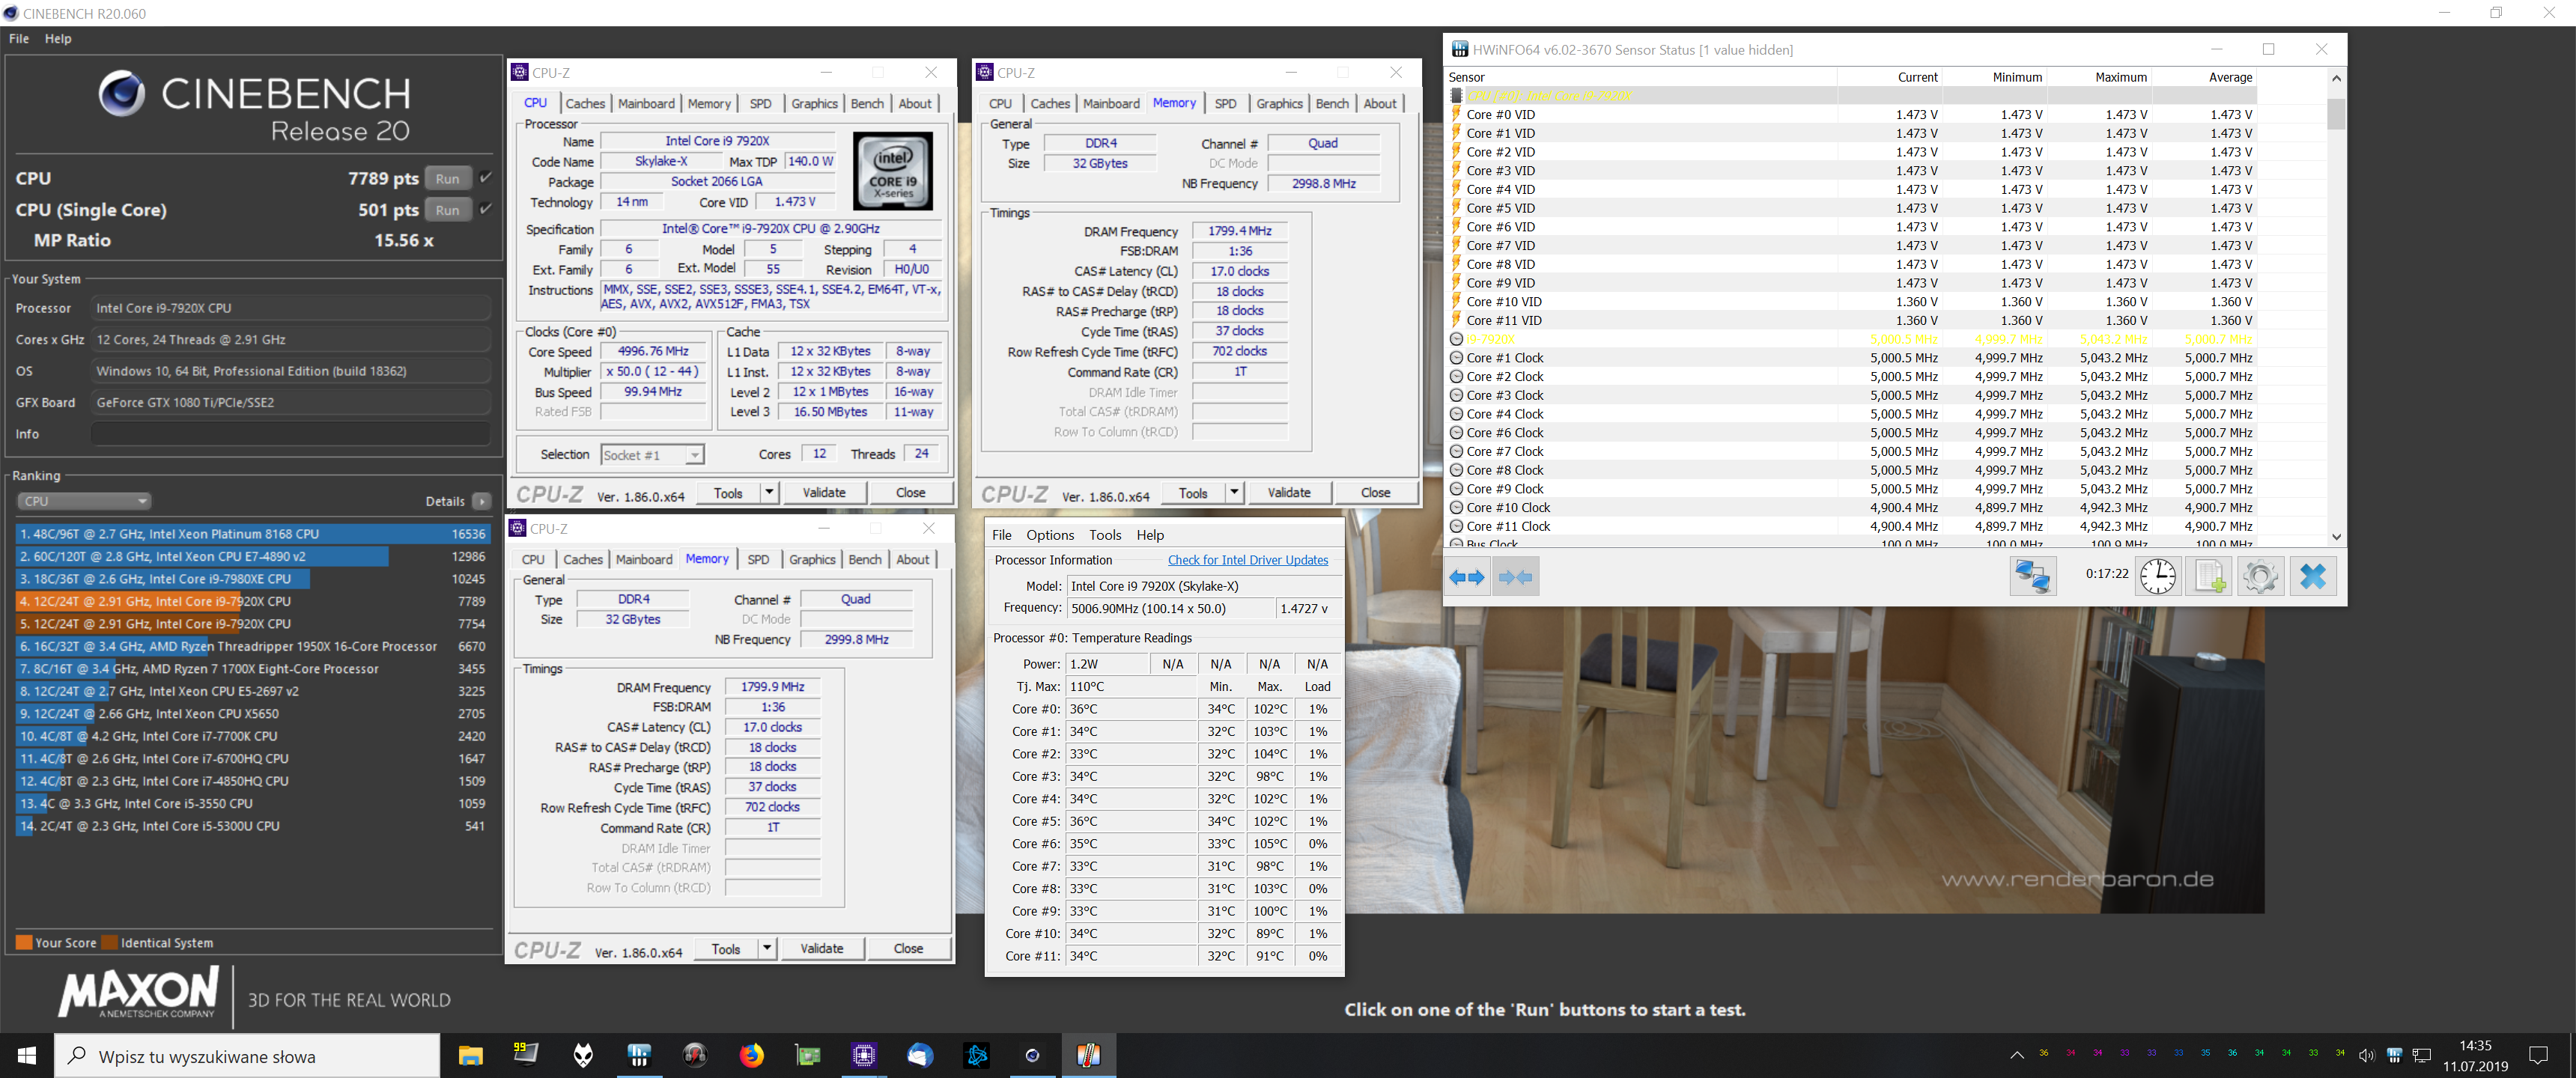Open the Windows Start menu

27,1055
